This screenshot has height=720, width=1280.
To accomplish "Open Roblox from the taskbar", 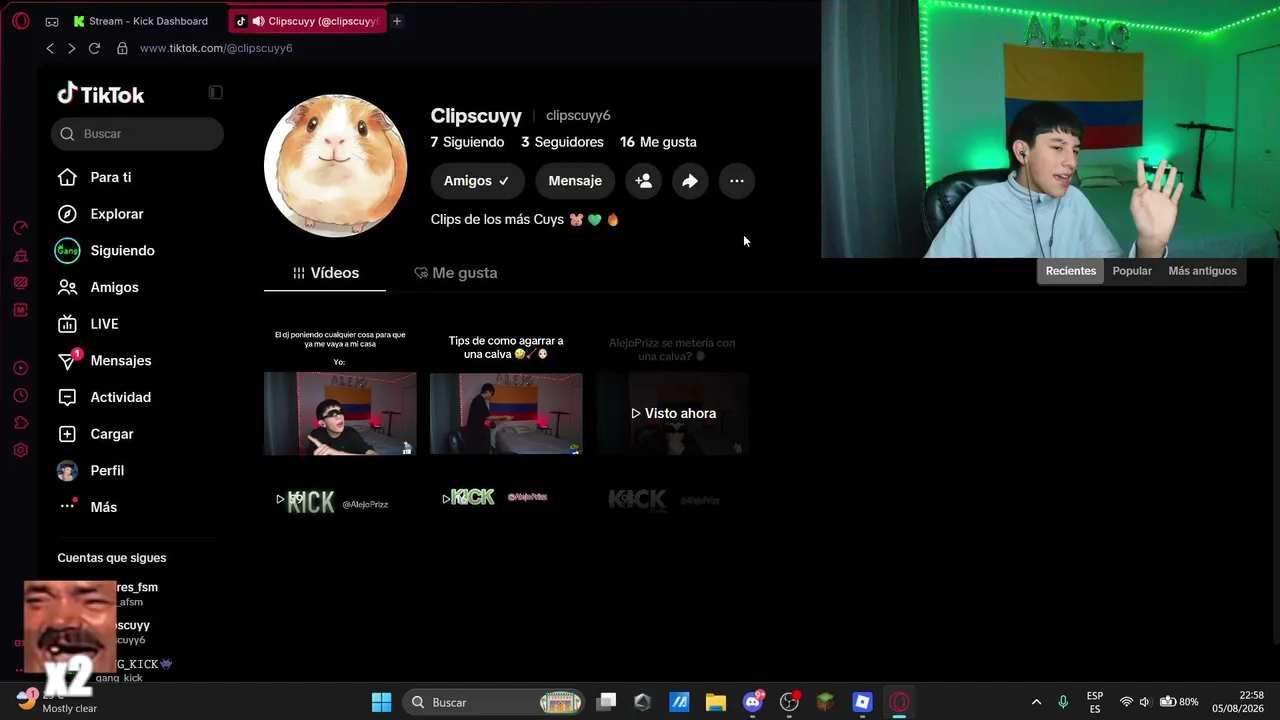I will pyautogui.click(x=862, y=702).
